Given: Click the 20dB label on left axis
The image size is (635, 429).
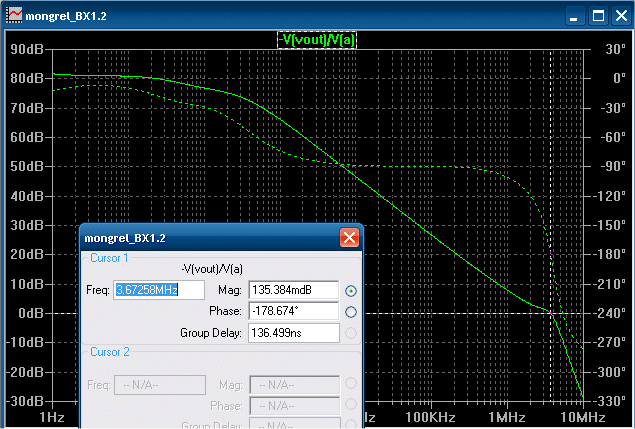Looking at the screenshot, I should point(27,254).
